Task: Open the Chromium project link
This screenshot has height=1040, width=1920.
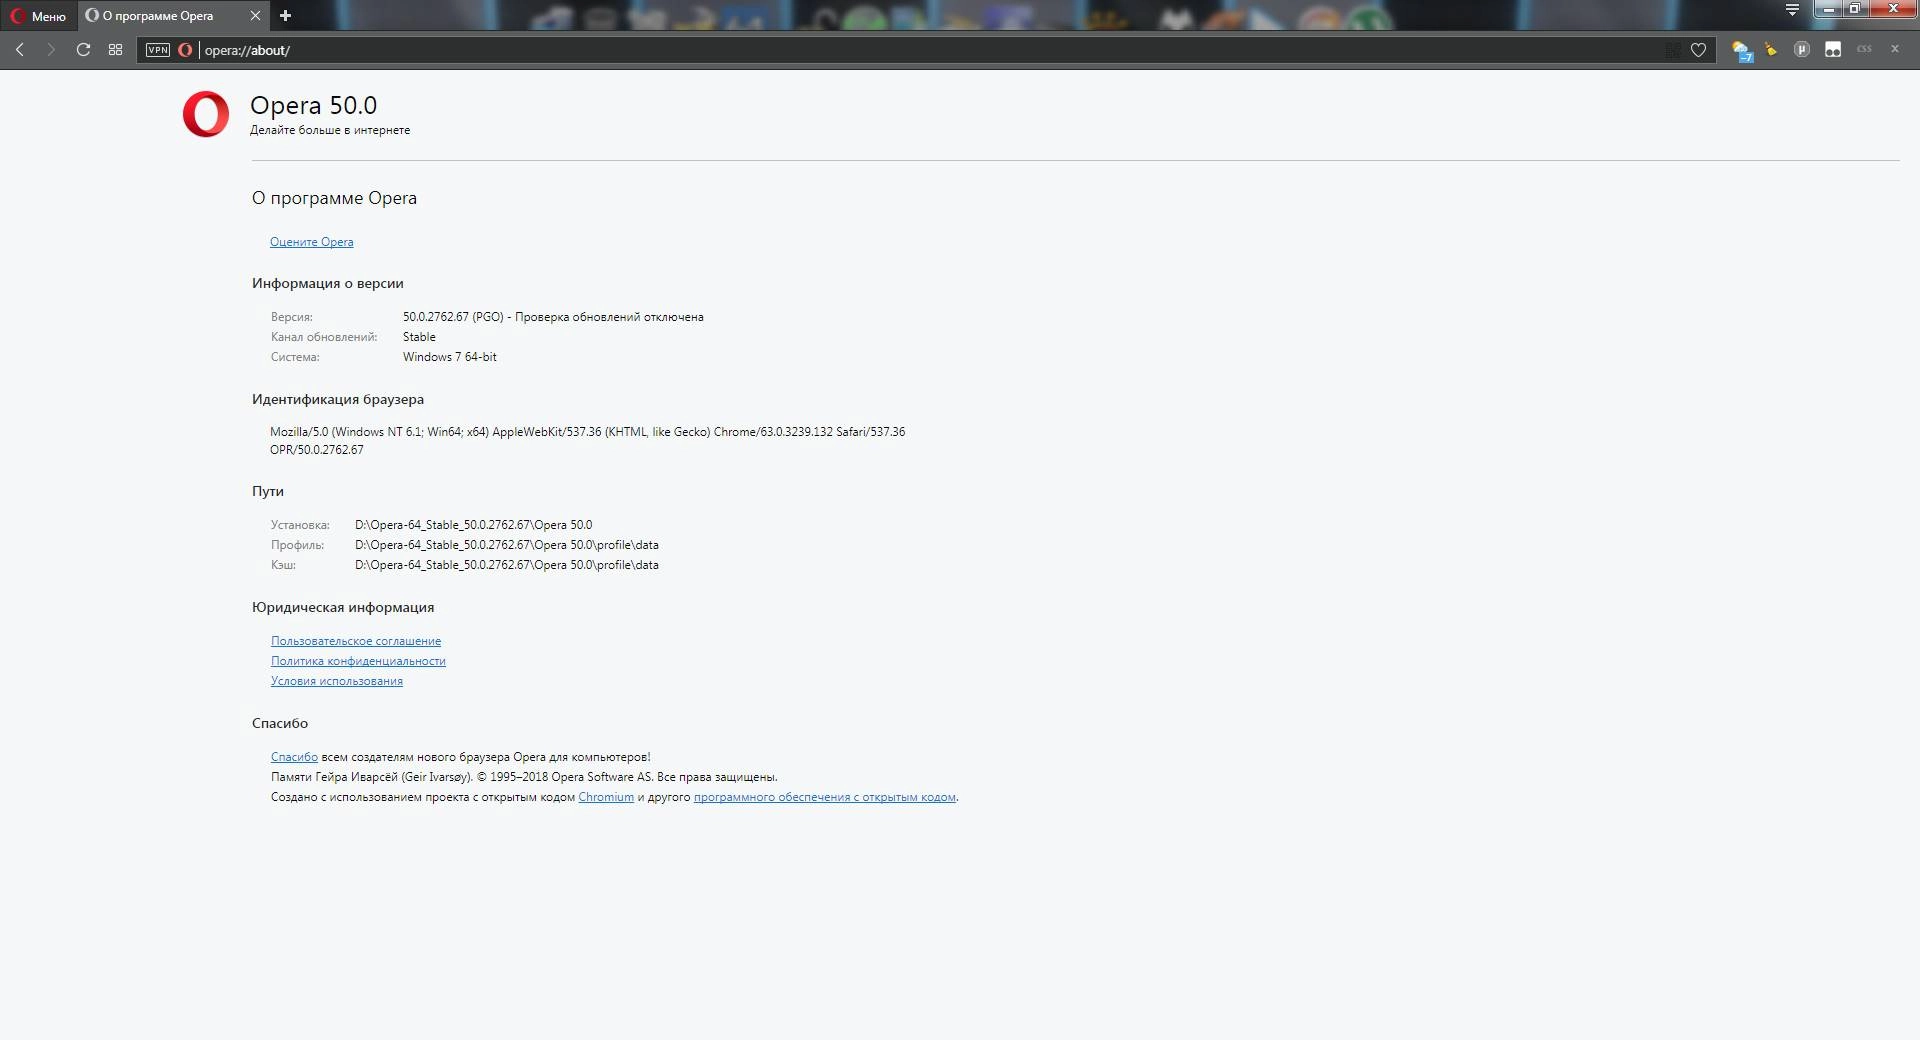Action: (x=606, y=797)
